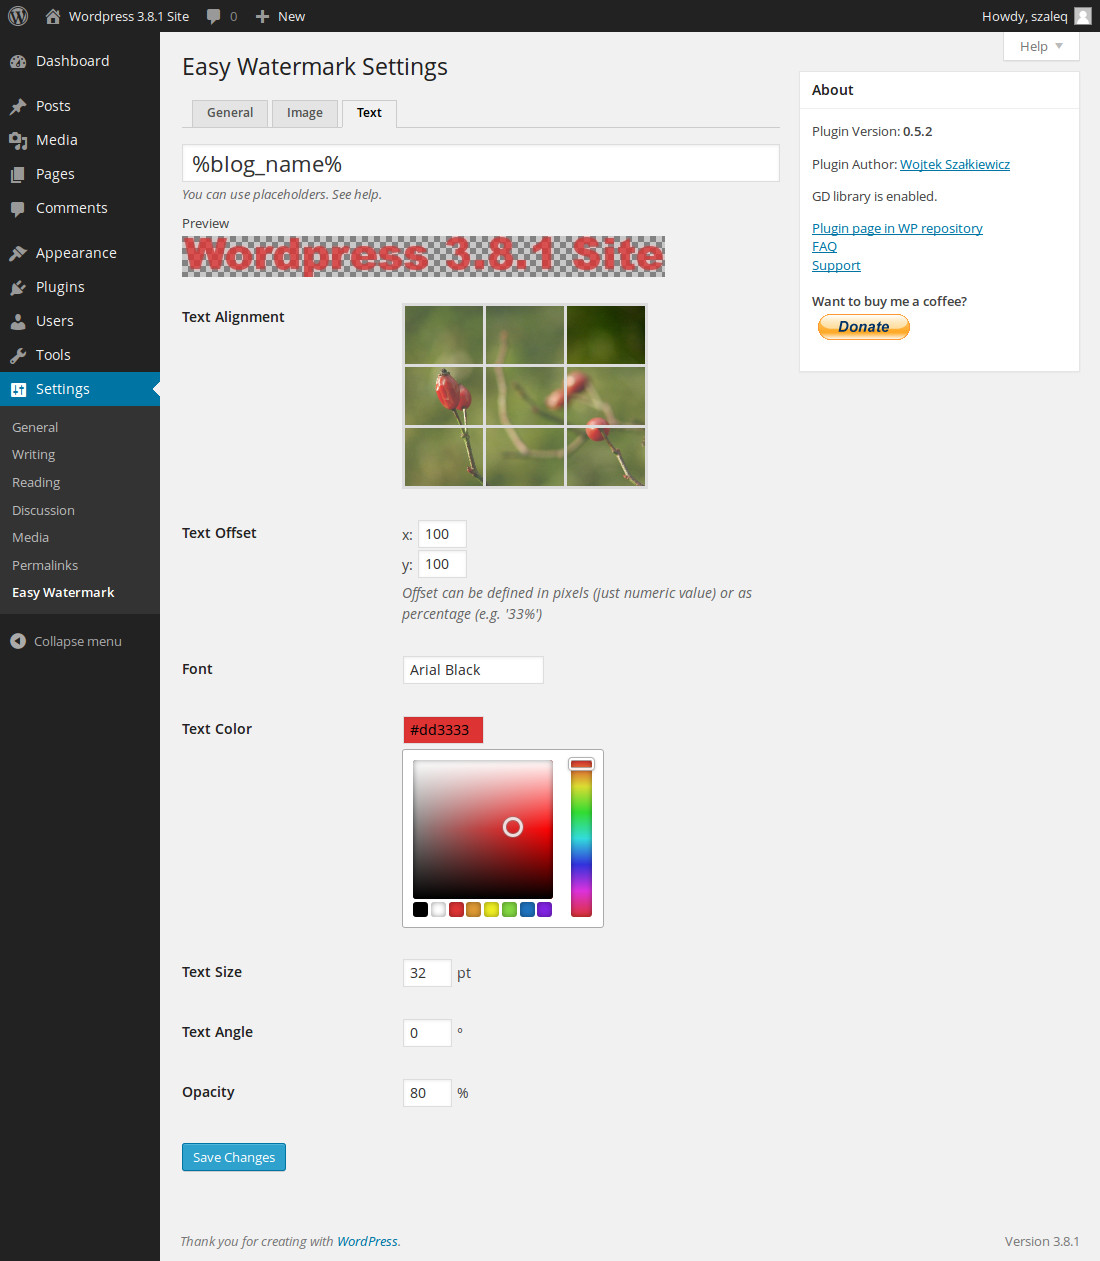Click the Appearance paintbrush icon
This screenshot has height=1261, width=1100.
pos(19,252)
